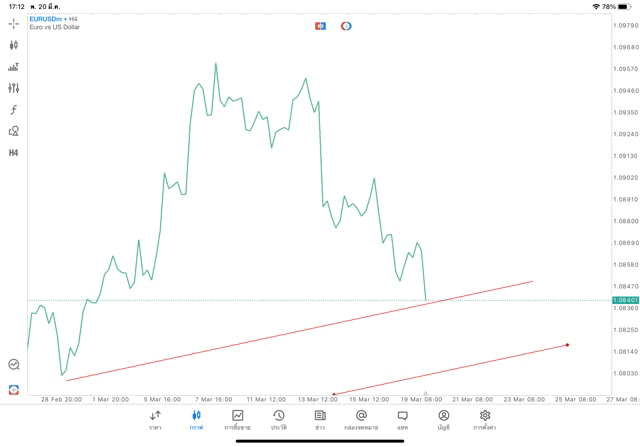Open the Settings (การตั้งค่า) gear tab
The image size is (640, 447).
click(485, 419)
